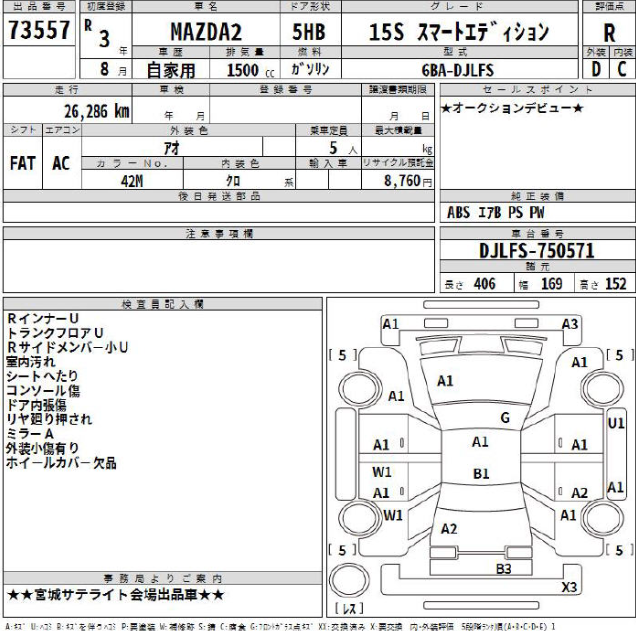The width and height of the screenshot is (636, 631).
Task: Click the A3 damage mark on car diagram
Action: click(570, 323)
